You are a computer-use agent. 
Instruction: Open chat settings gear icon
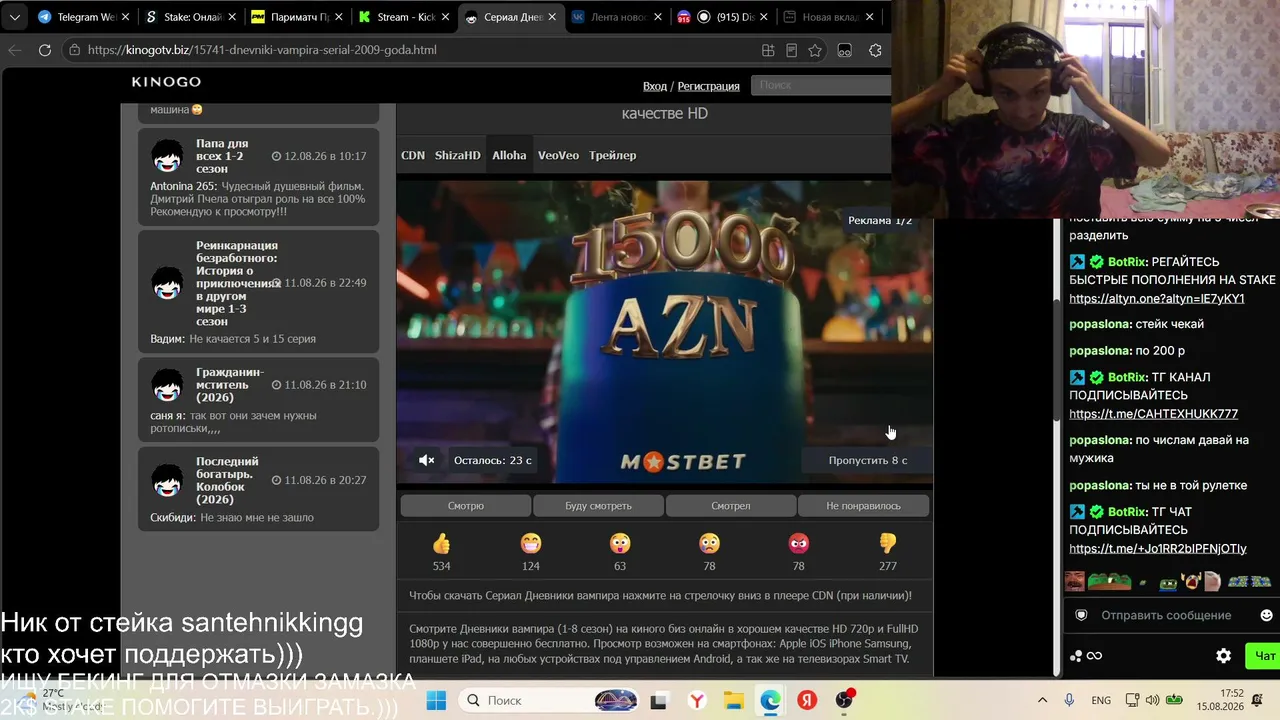tap(1223, 656)
